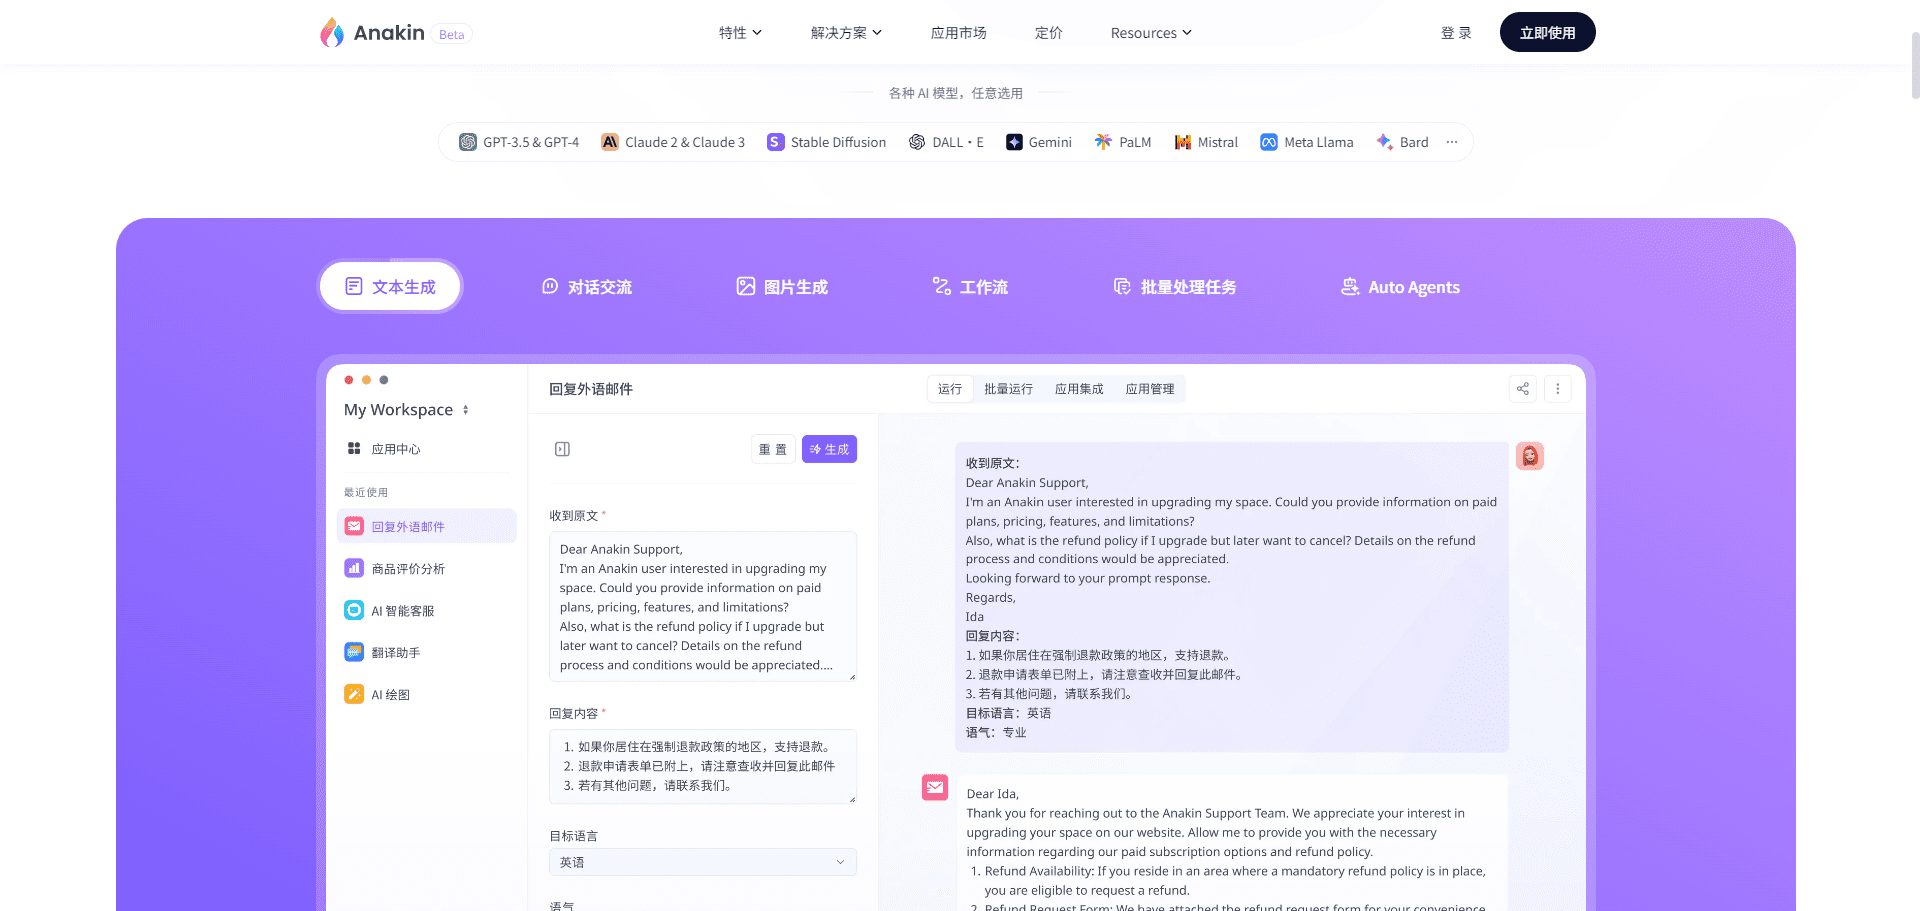Click the Anakin flame logo icon
Screen dimensions: 1920x911
[x=332, y=33]
